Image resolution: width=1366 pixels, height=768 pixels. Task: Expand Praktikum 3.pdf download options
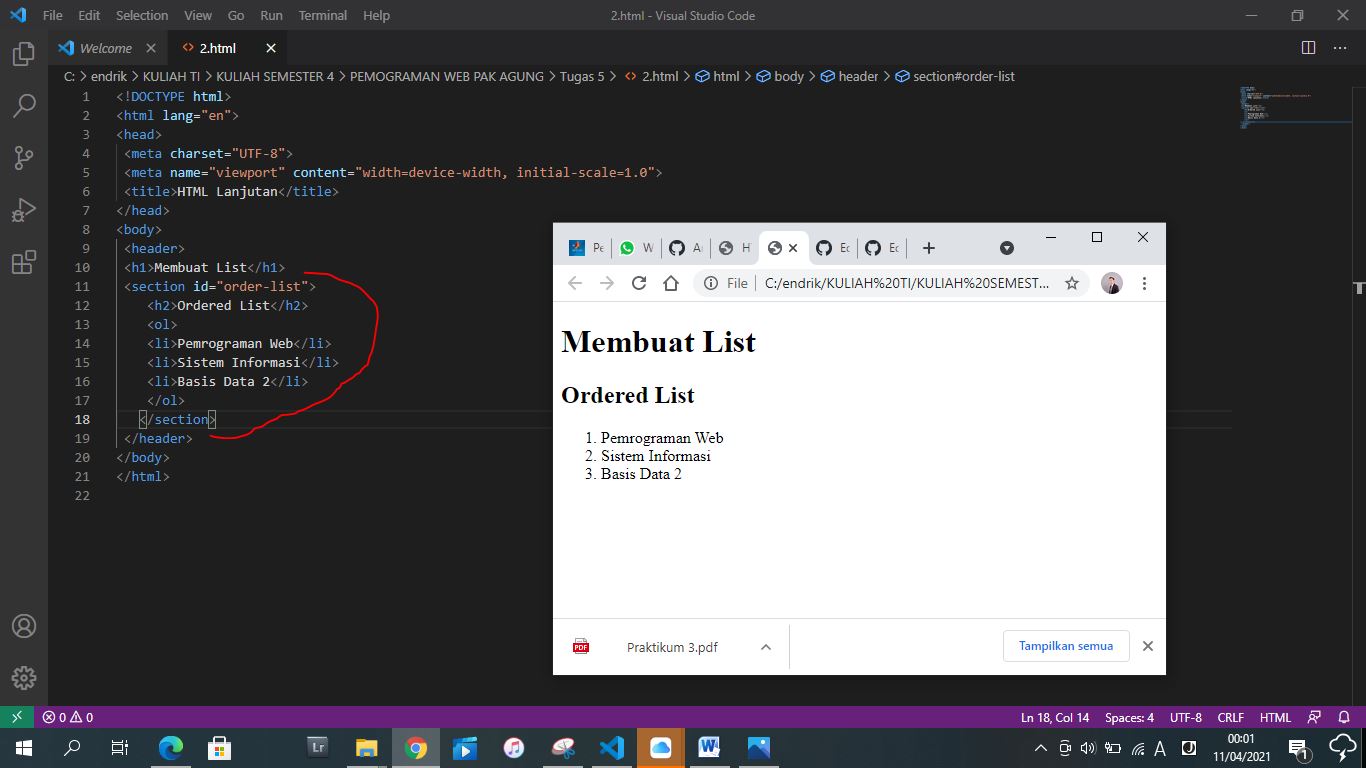click(x=766, y=647)
